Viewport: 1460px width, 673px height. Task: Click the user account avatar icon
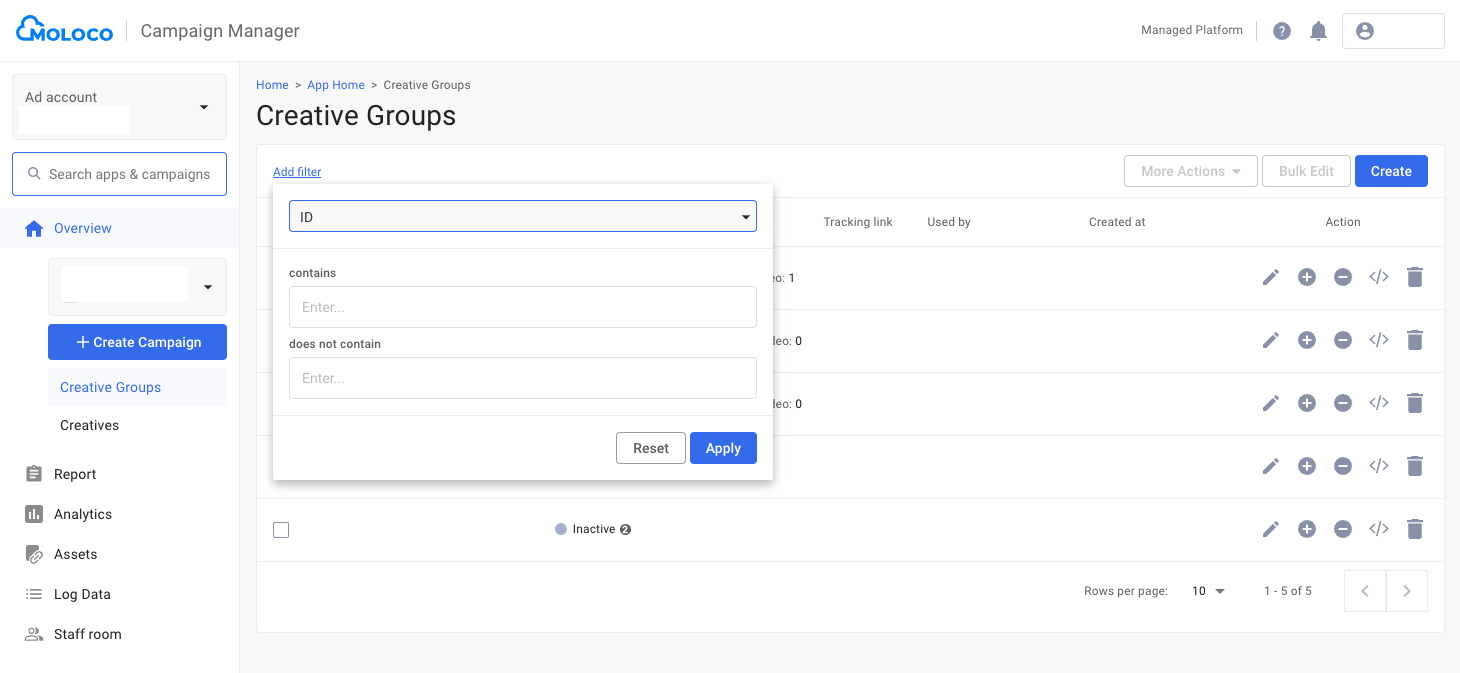coord(1364,31)
